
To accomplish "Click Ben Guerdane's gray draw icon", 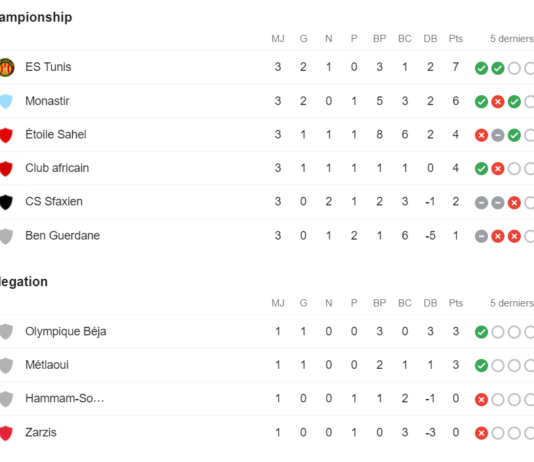I will (x=481, y=236).
